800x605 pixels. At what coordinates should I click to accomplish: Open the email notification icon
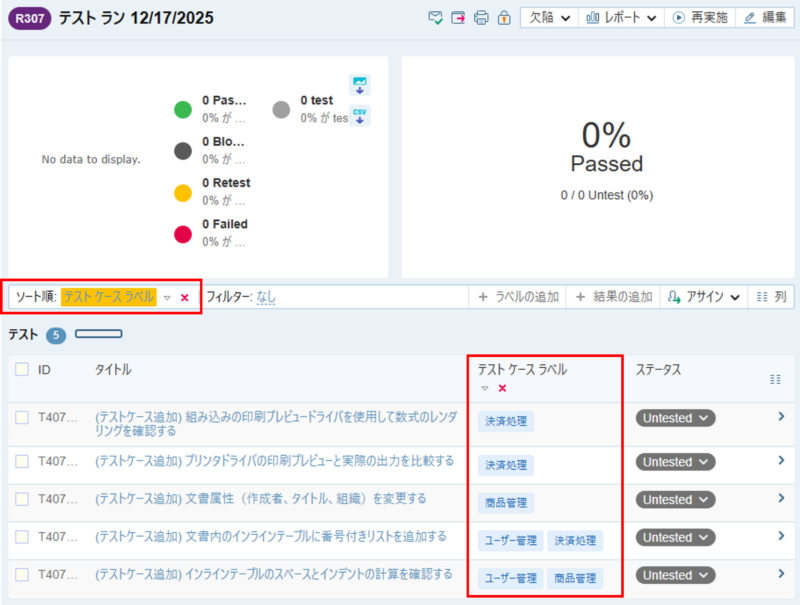(435, 17)
